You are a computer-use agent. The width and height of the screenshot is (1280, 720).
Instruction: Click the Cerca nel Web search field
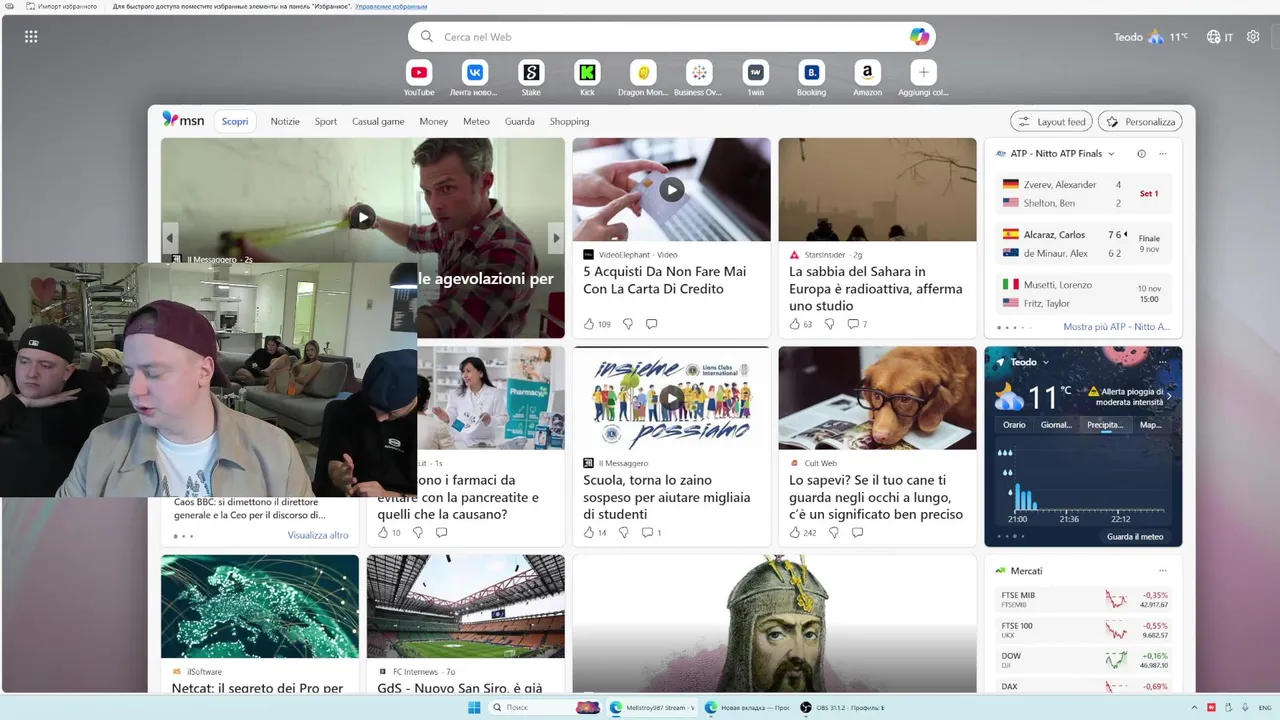pyautogui.click(x=670, y=37)
